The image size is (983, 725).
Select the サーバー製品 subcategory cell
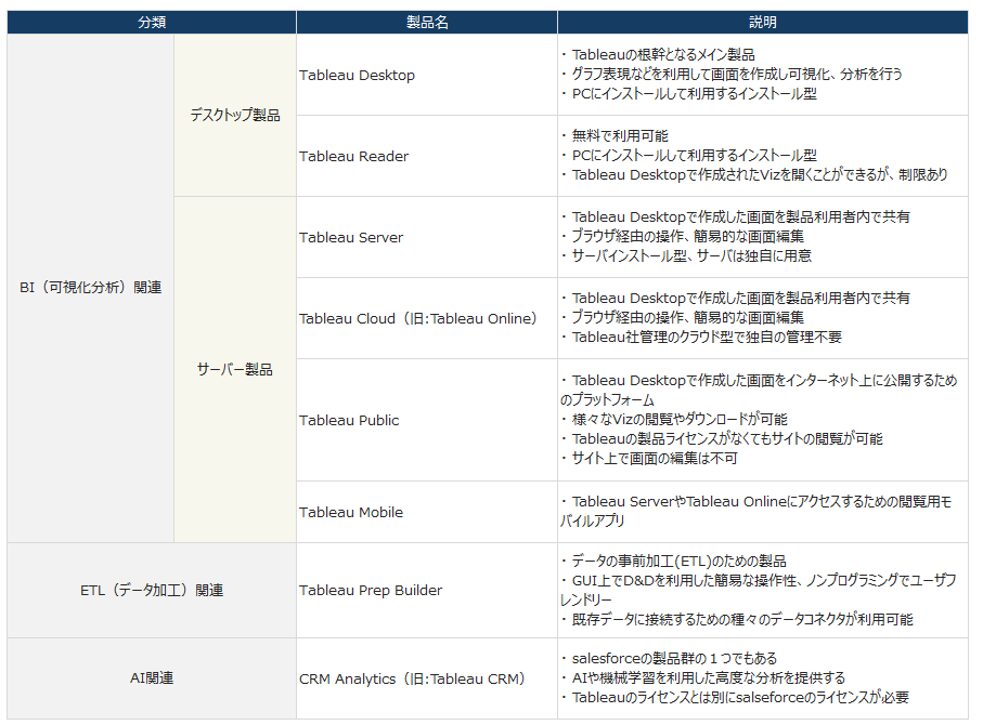[235, 369]
